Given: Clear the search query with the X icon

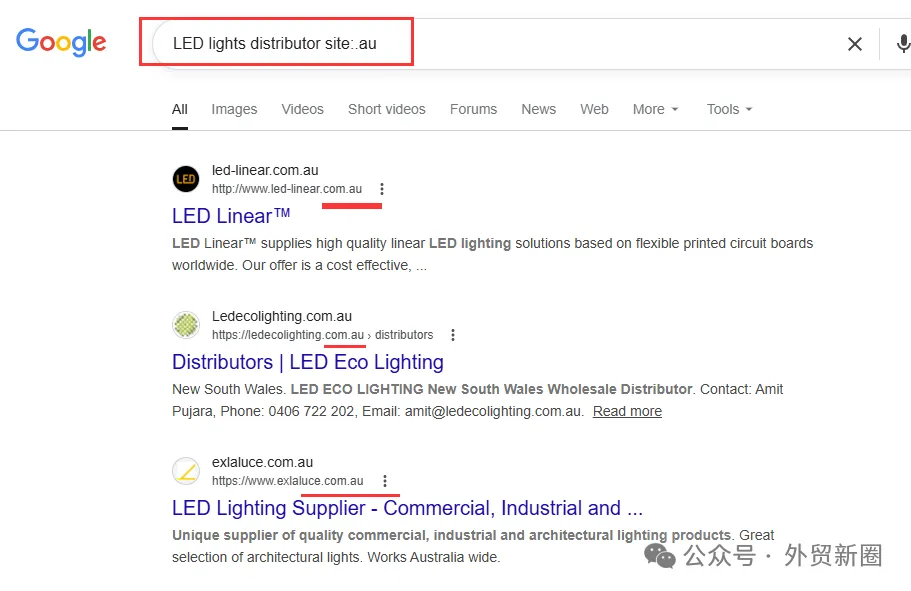Looking at the screenshot, I should (x=854, y=44).
